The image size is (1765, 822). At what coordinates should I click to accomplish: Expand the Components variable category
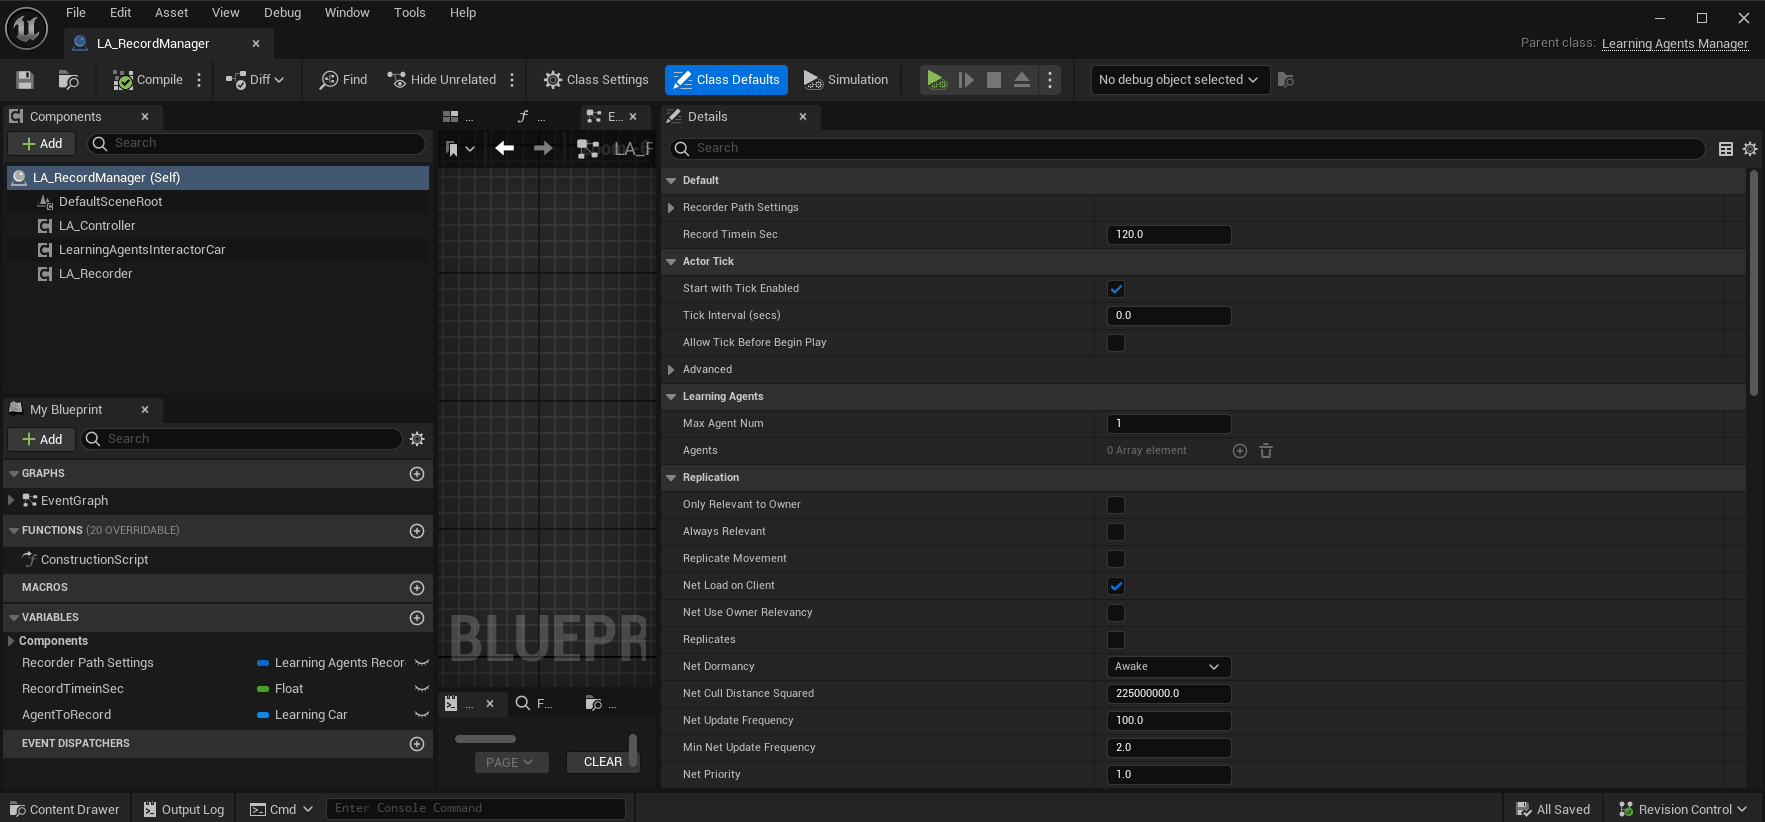coord(11,641)
